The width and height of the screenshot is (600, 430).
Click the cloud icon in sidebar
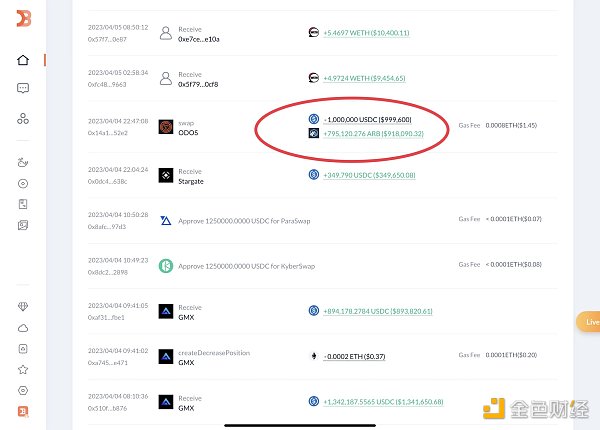23,328
